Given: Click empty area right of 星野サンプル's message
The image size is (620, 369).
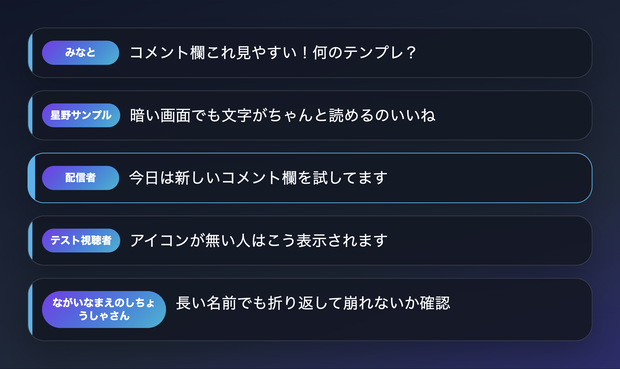Looking at the screenshot, I should pos(512,115).
